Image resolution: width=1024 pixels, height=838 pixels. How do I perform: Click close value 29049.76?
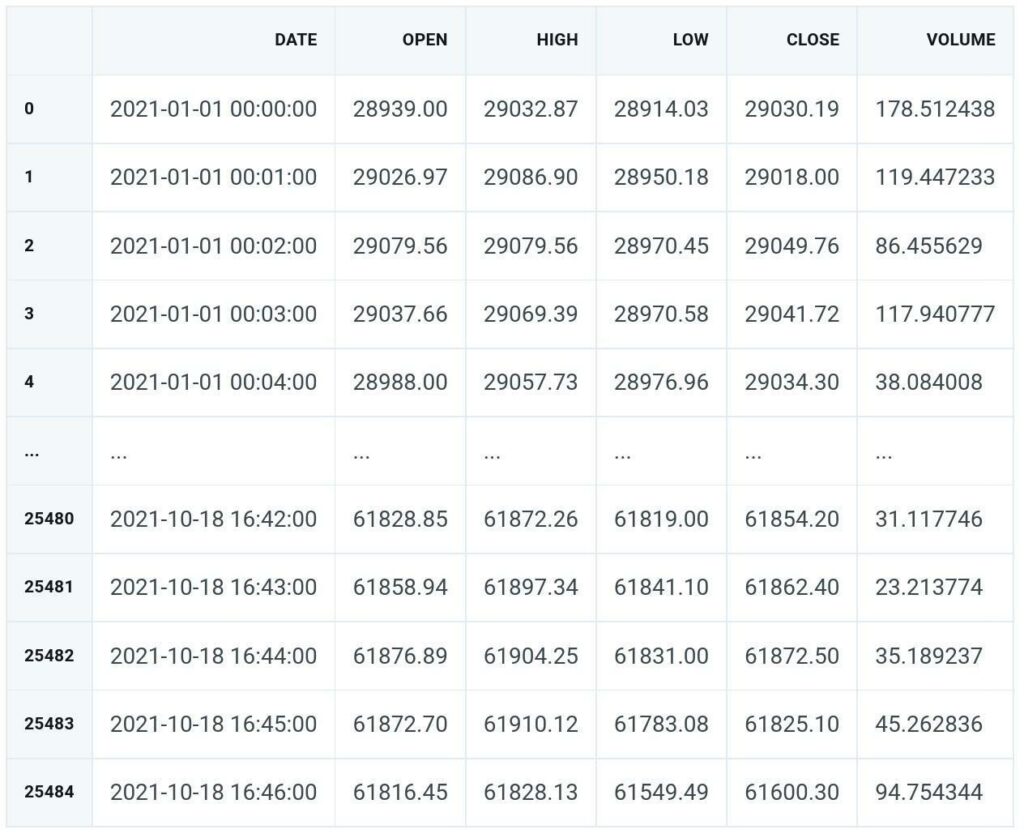click(x=792, y=246)
